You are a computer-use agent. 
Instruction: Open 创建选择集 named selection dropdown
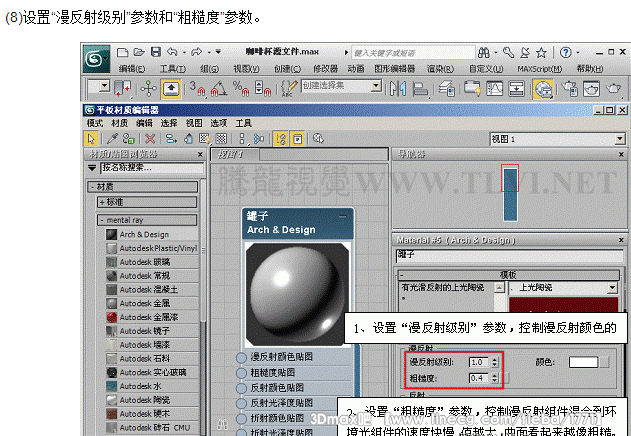click(x=376, y=86)
